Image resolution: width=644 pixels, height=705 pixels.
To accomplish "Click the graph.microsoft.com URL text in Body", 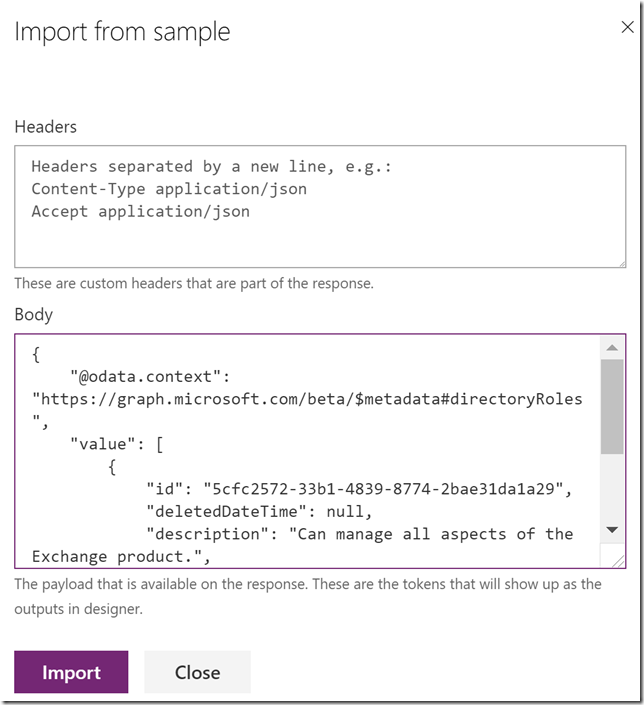I will coord(307,399).
